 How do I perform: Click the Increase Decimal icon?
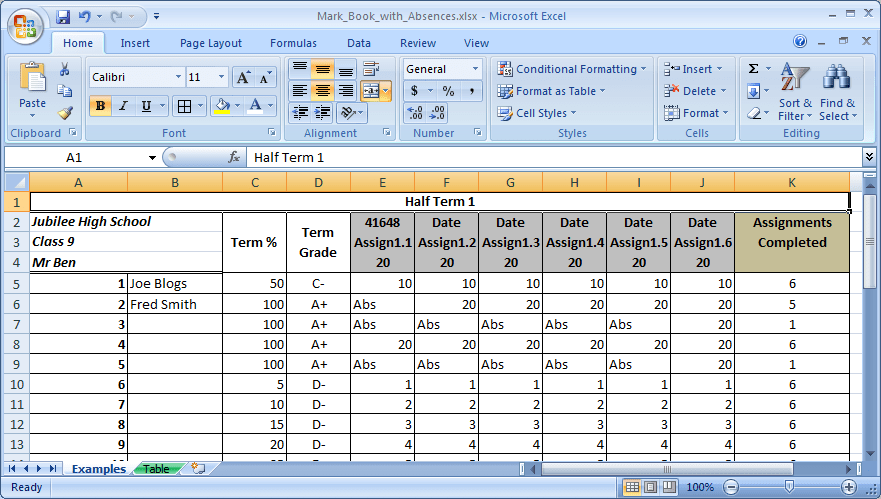click(415, 113)
